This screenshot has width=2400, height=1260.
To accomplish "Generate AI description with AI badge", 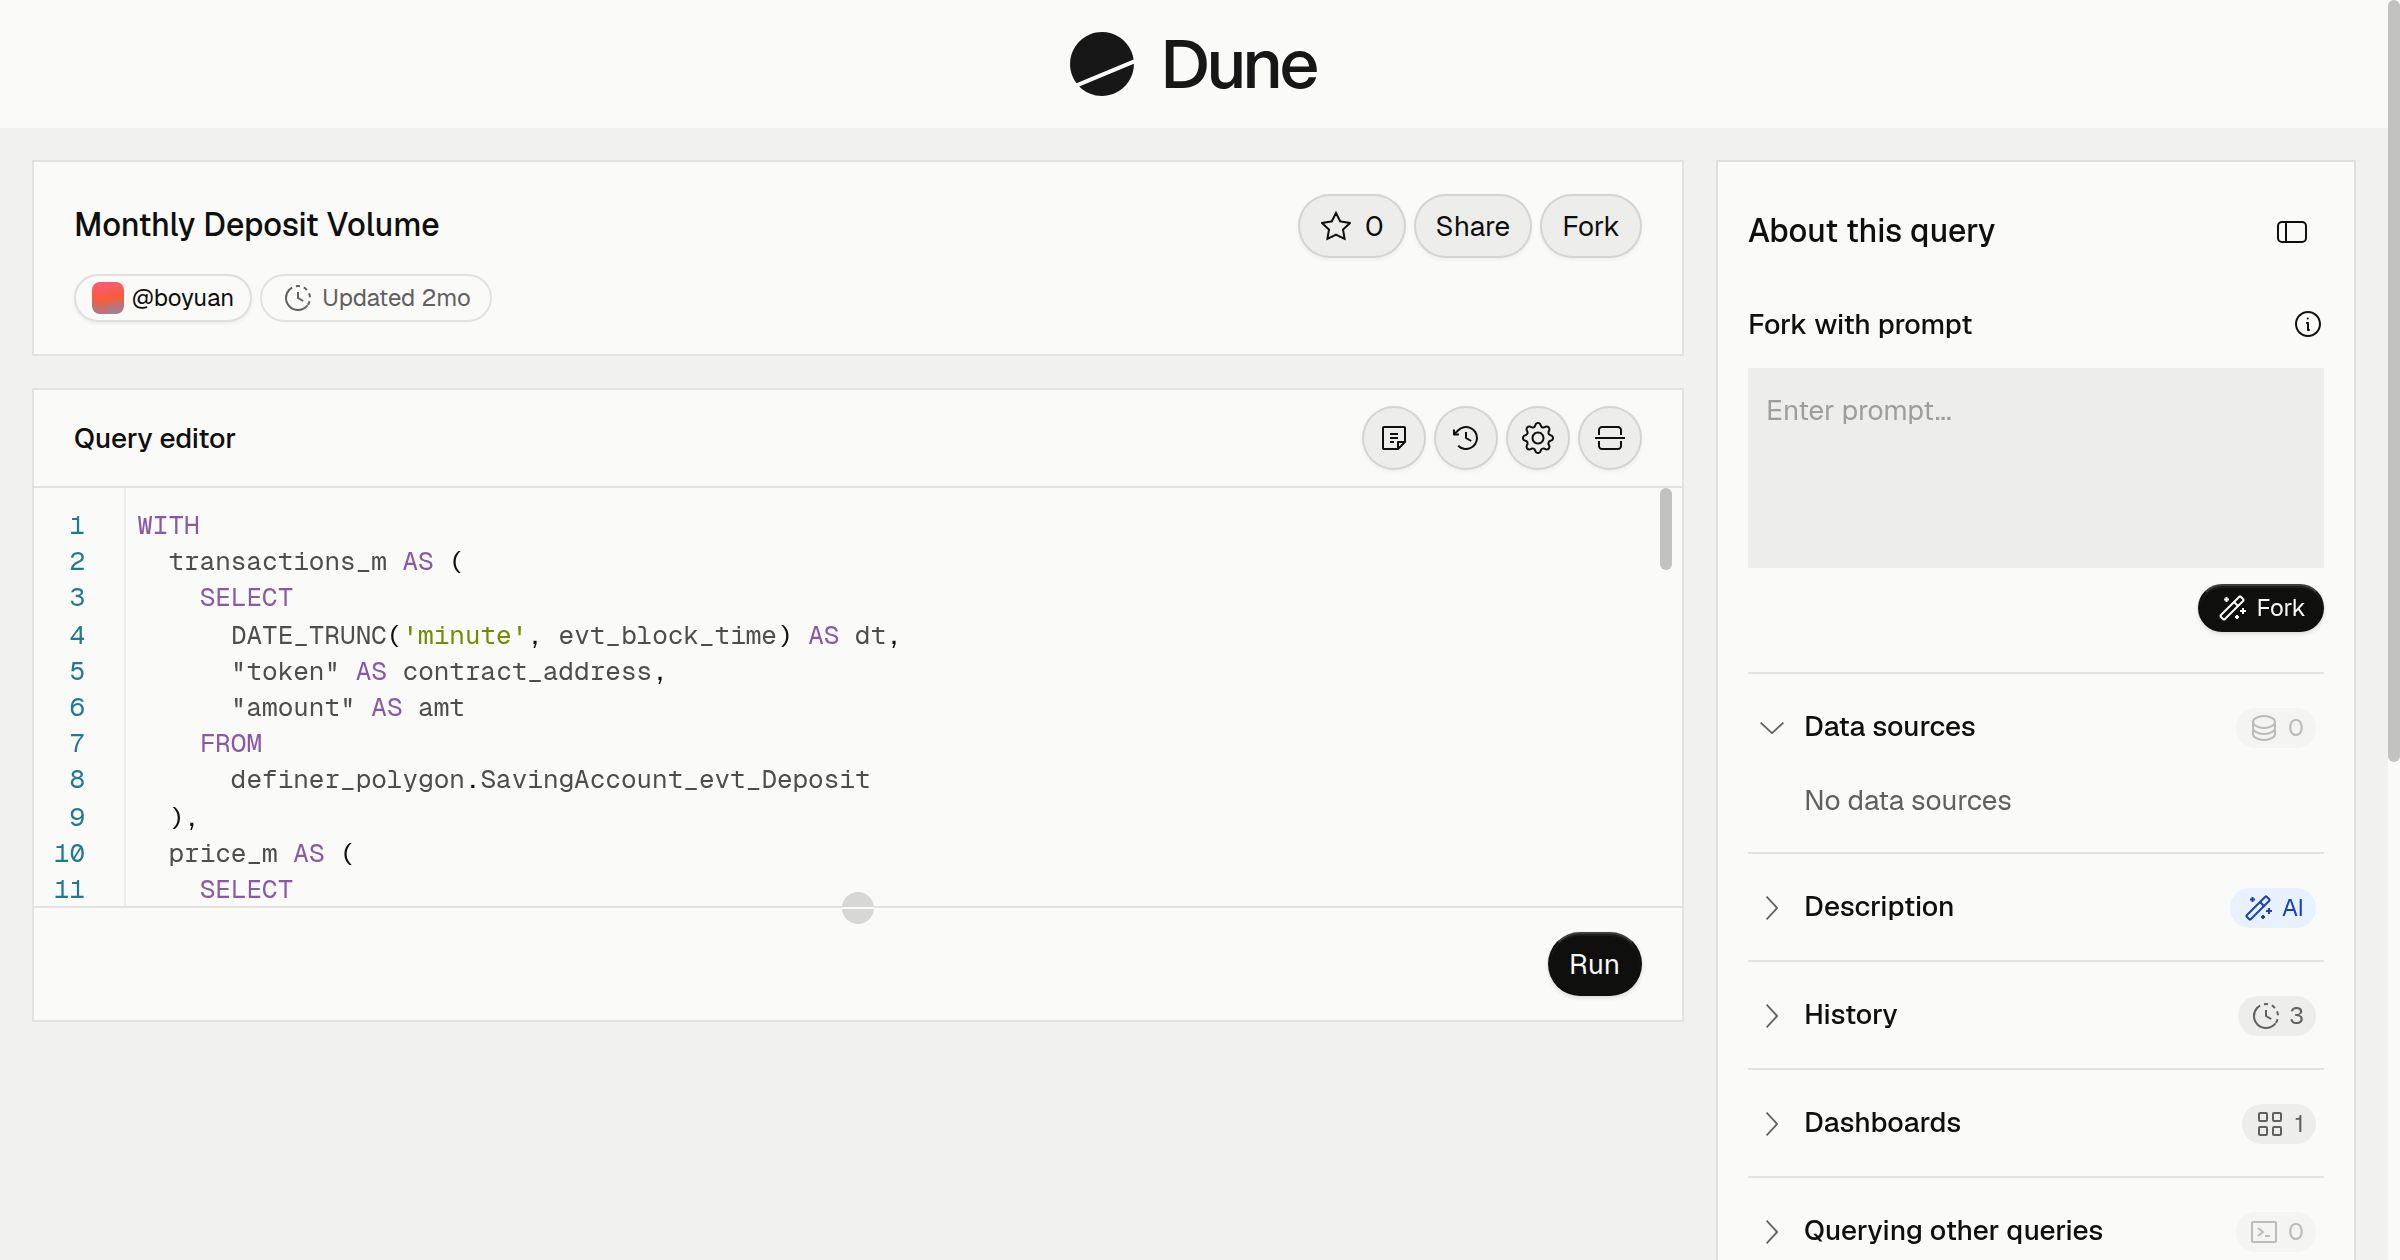I will (x=2273, y=907).
